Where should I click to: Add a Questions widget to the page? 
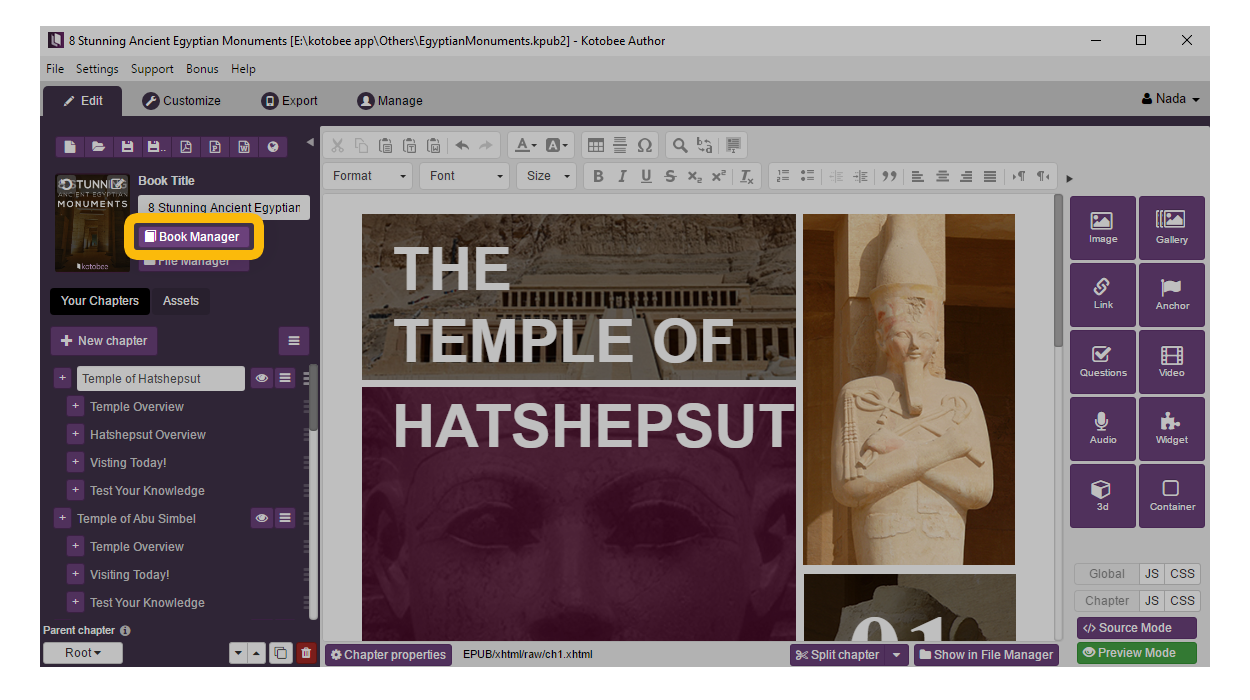click(1102, 361)
